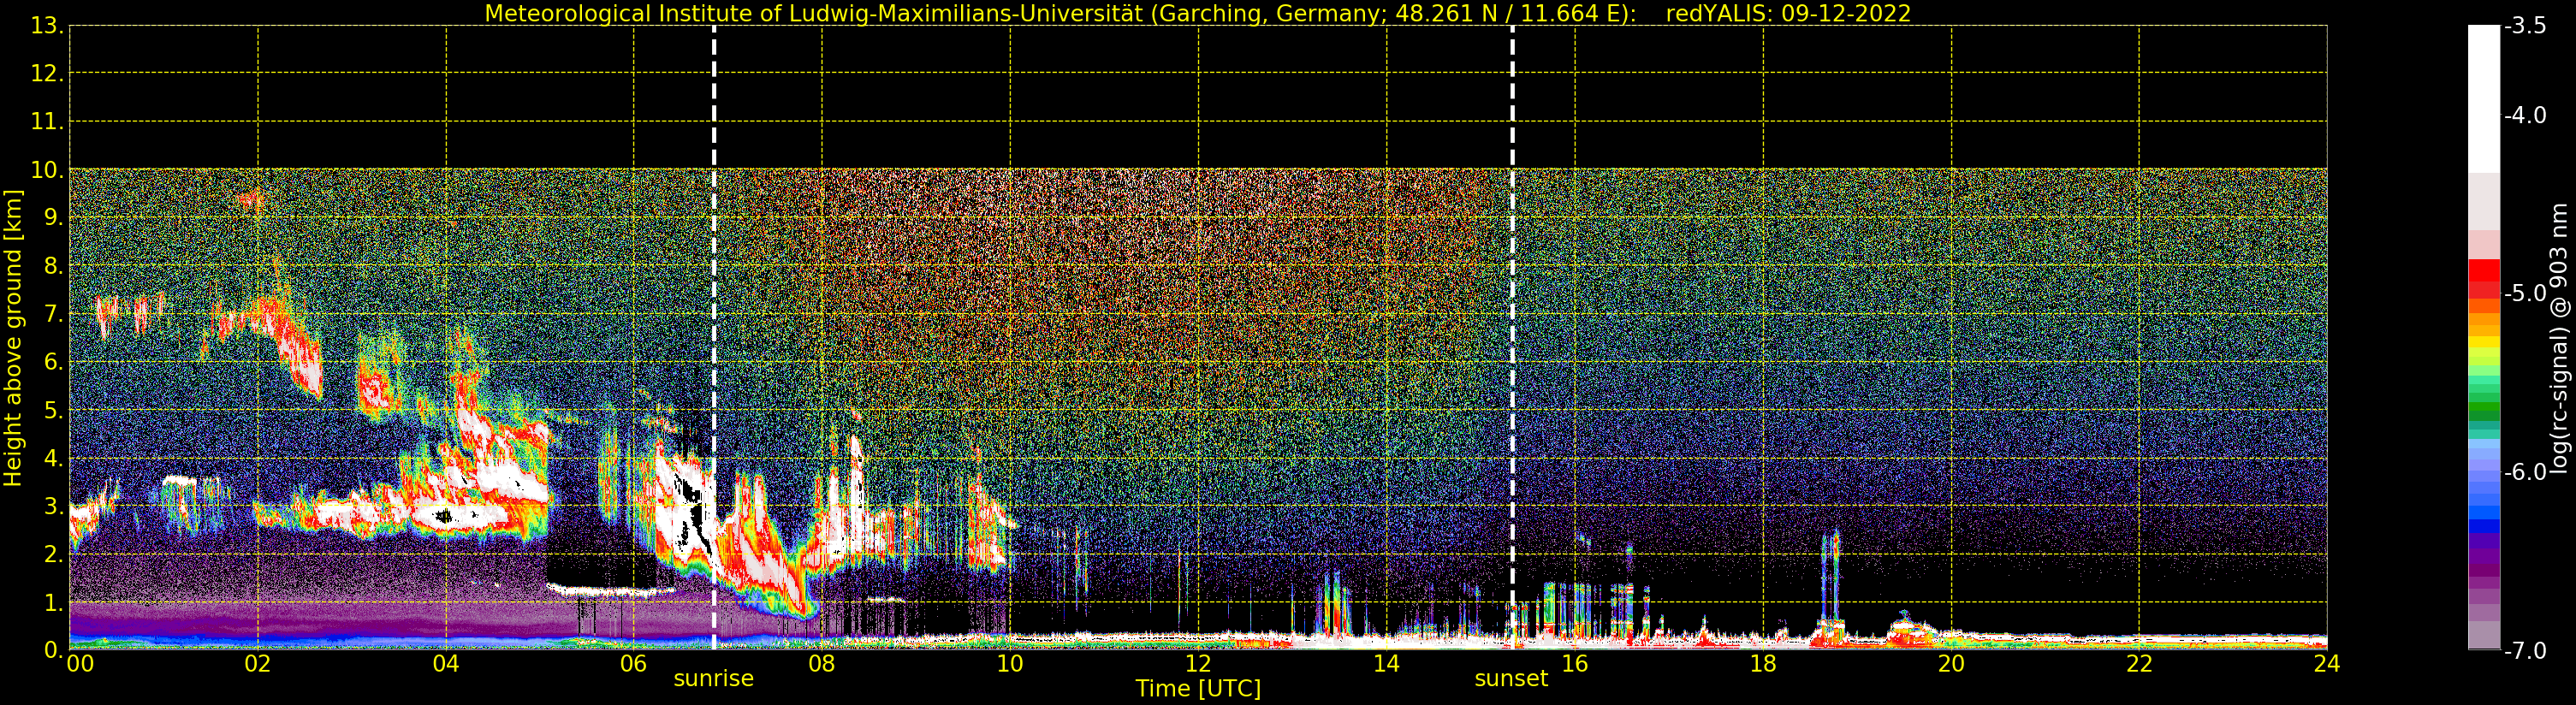The width and height of the screenshot is (2576, 705).
Task: Click the plot title naming the Meteorological Institute
Action: (1198, 13)
